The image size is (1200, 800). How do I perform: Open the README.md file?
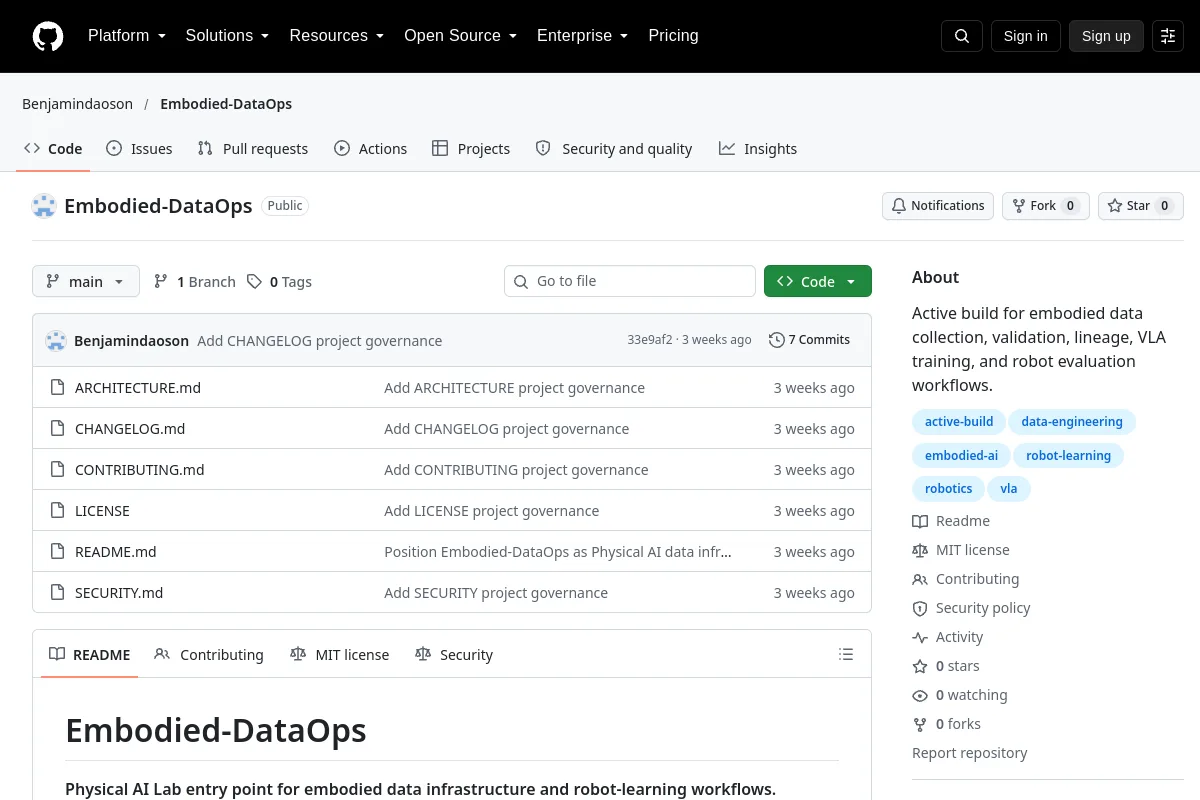116,552
